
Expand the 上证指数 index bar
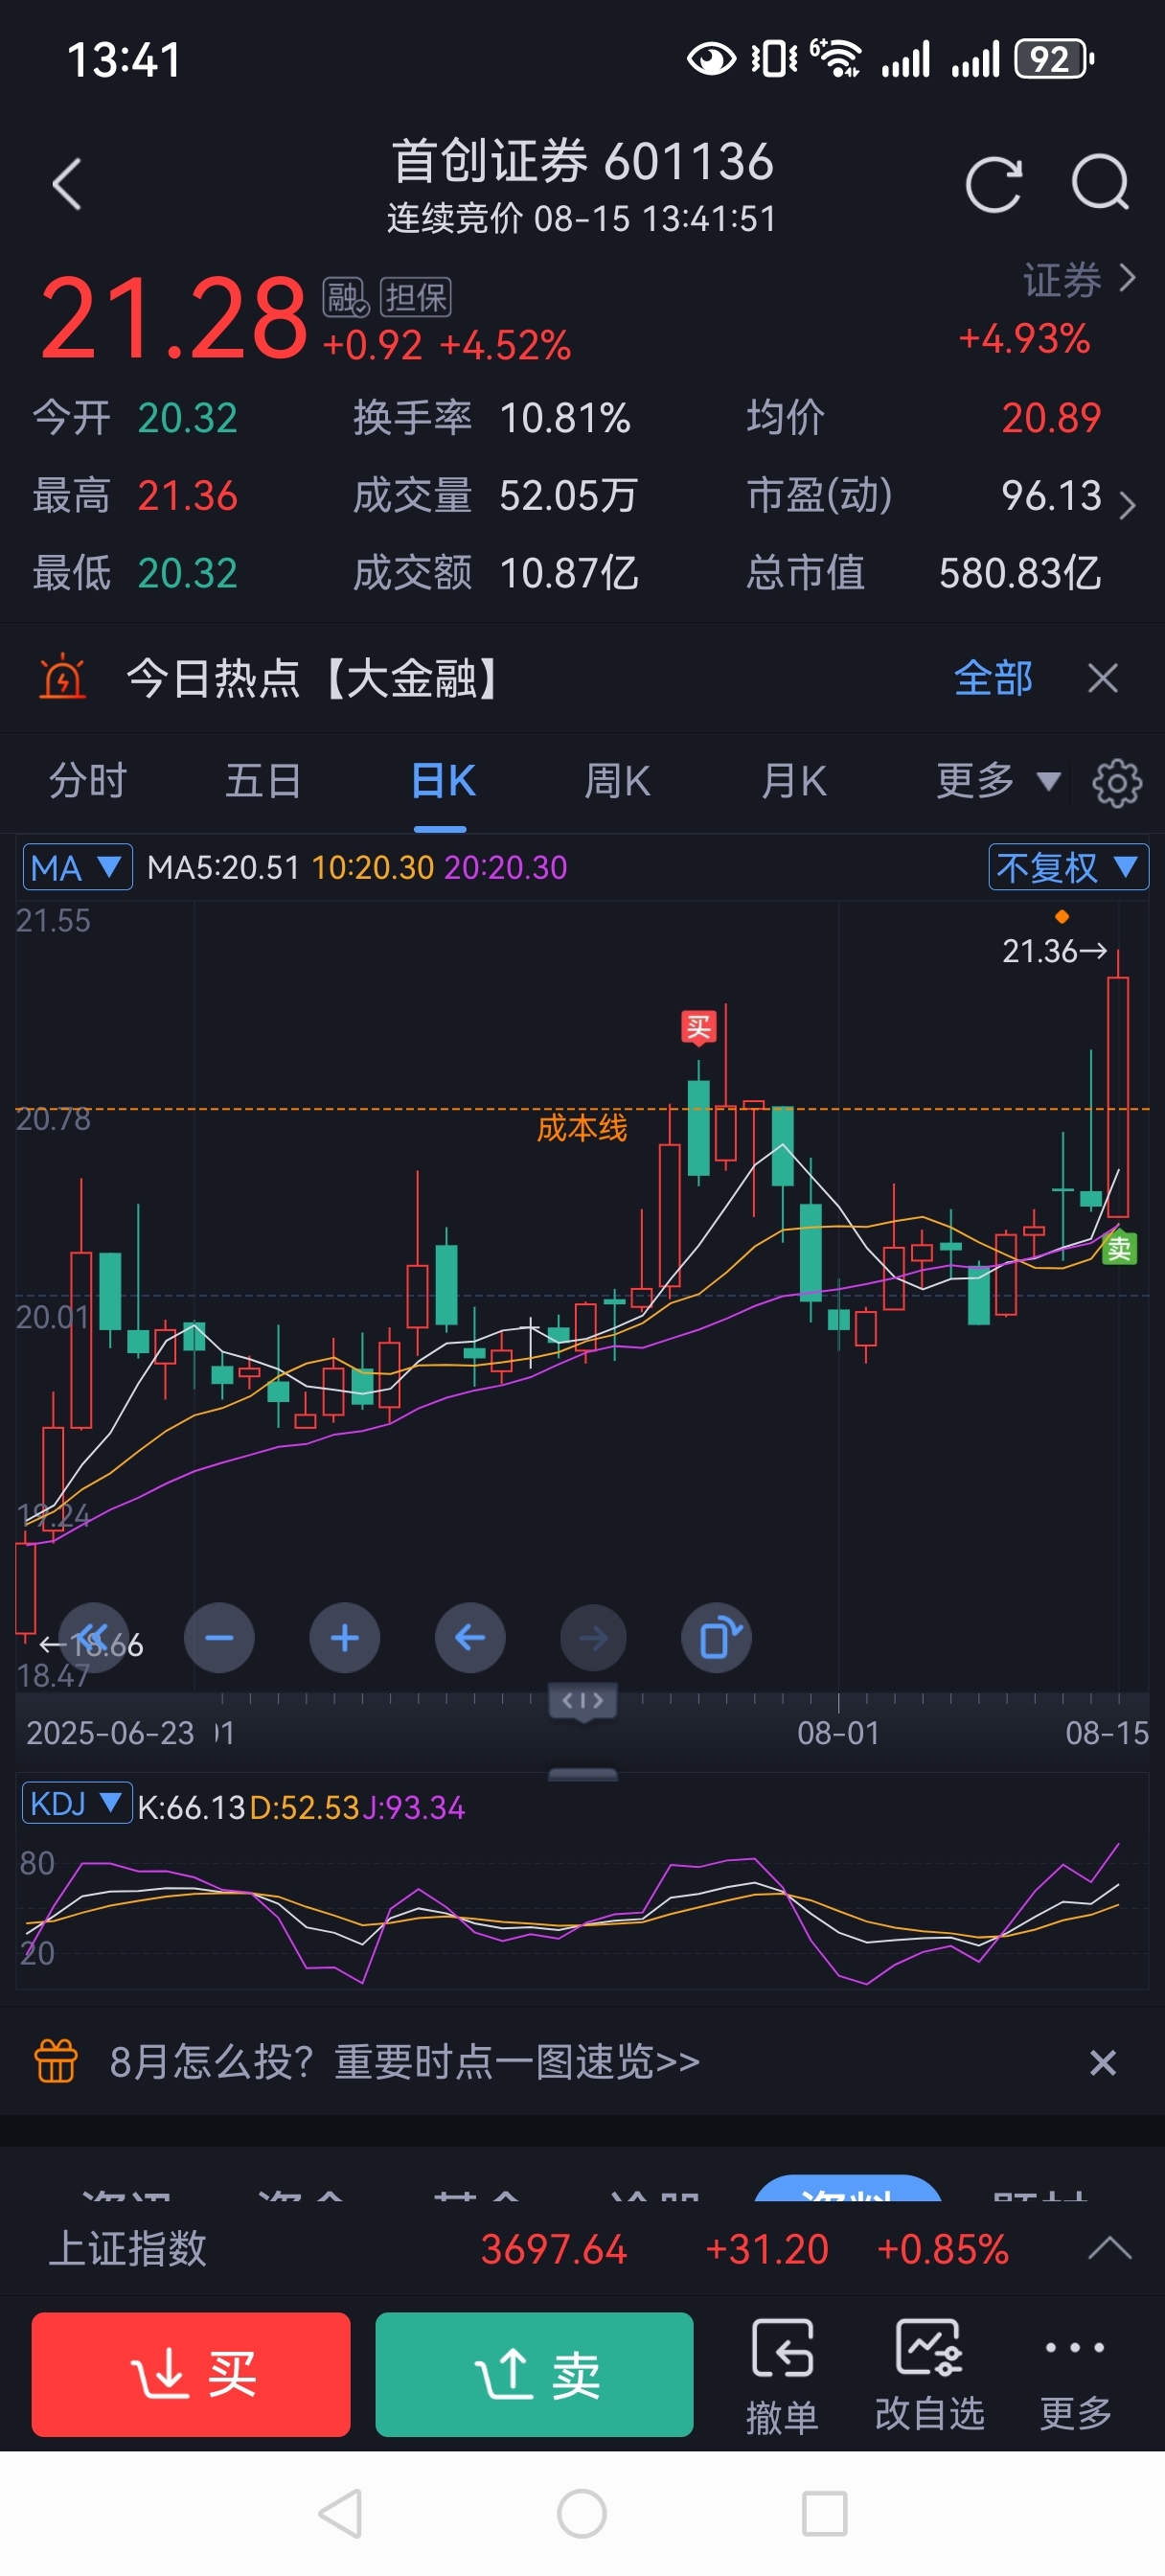pyautogui.click(x=1109, y=2249)
